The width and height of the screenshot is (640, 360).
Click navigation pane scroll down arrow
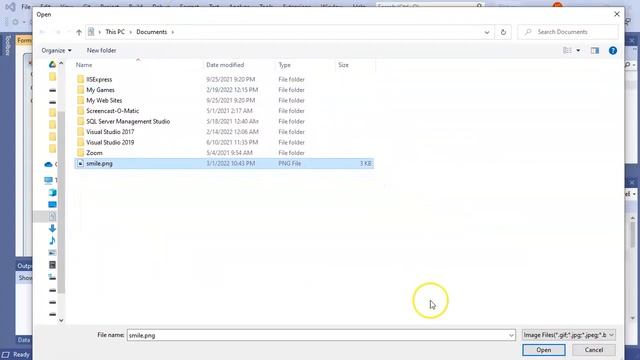(61, 320)
